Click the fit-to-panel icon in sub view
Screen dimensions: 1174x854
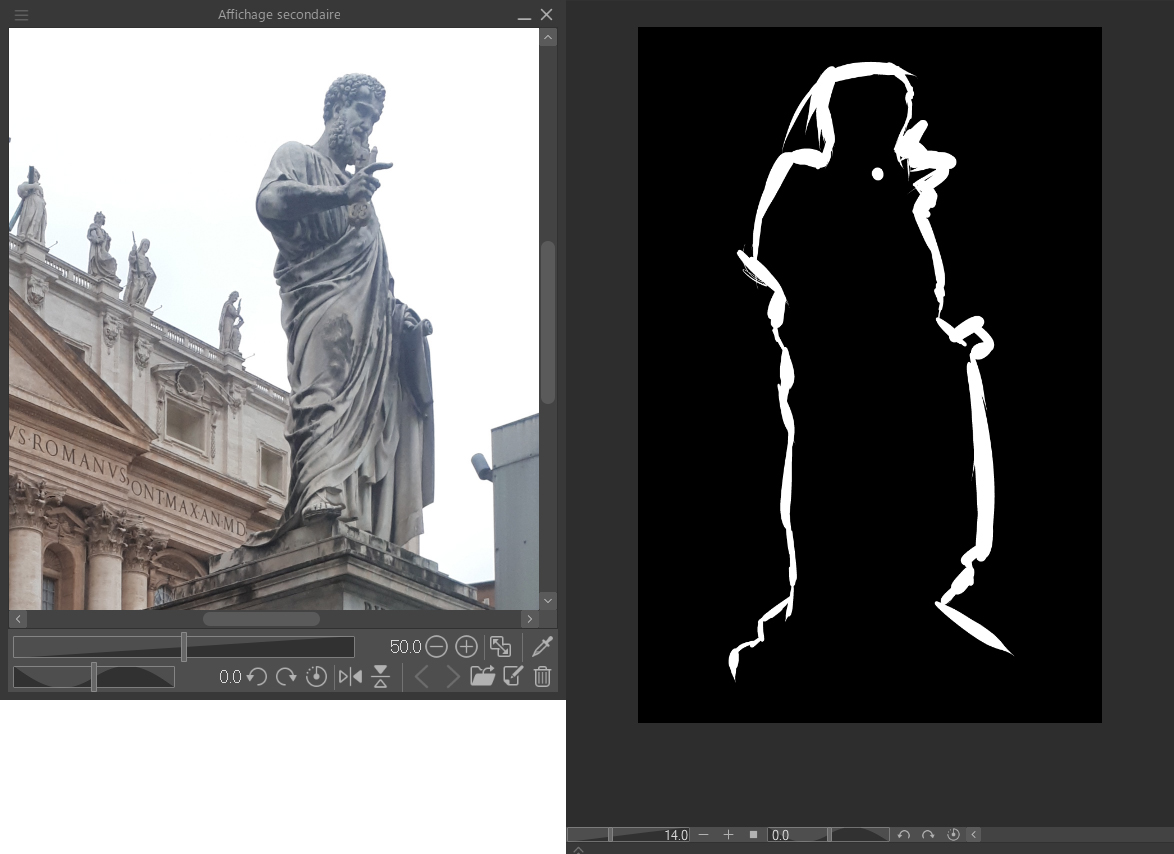(501, 647)
